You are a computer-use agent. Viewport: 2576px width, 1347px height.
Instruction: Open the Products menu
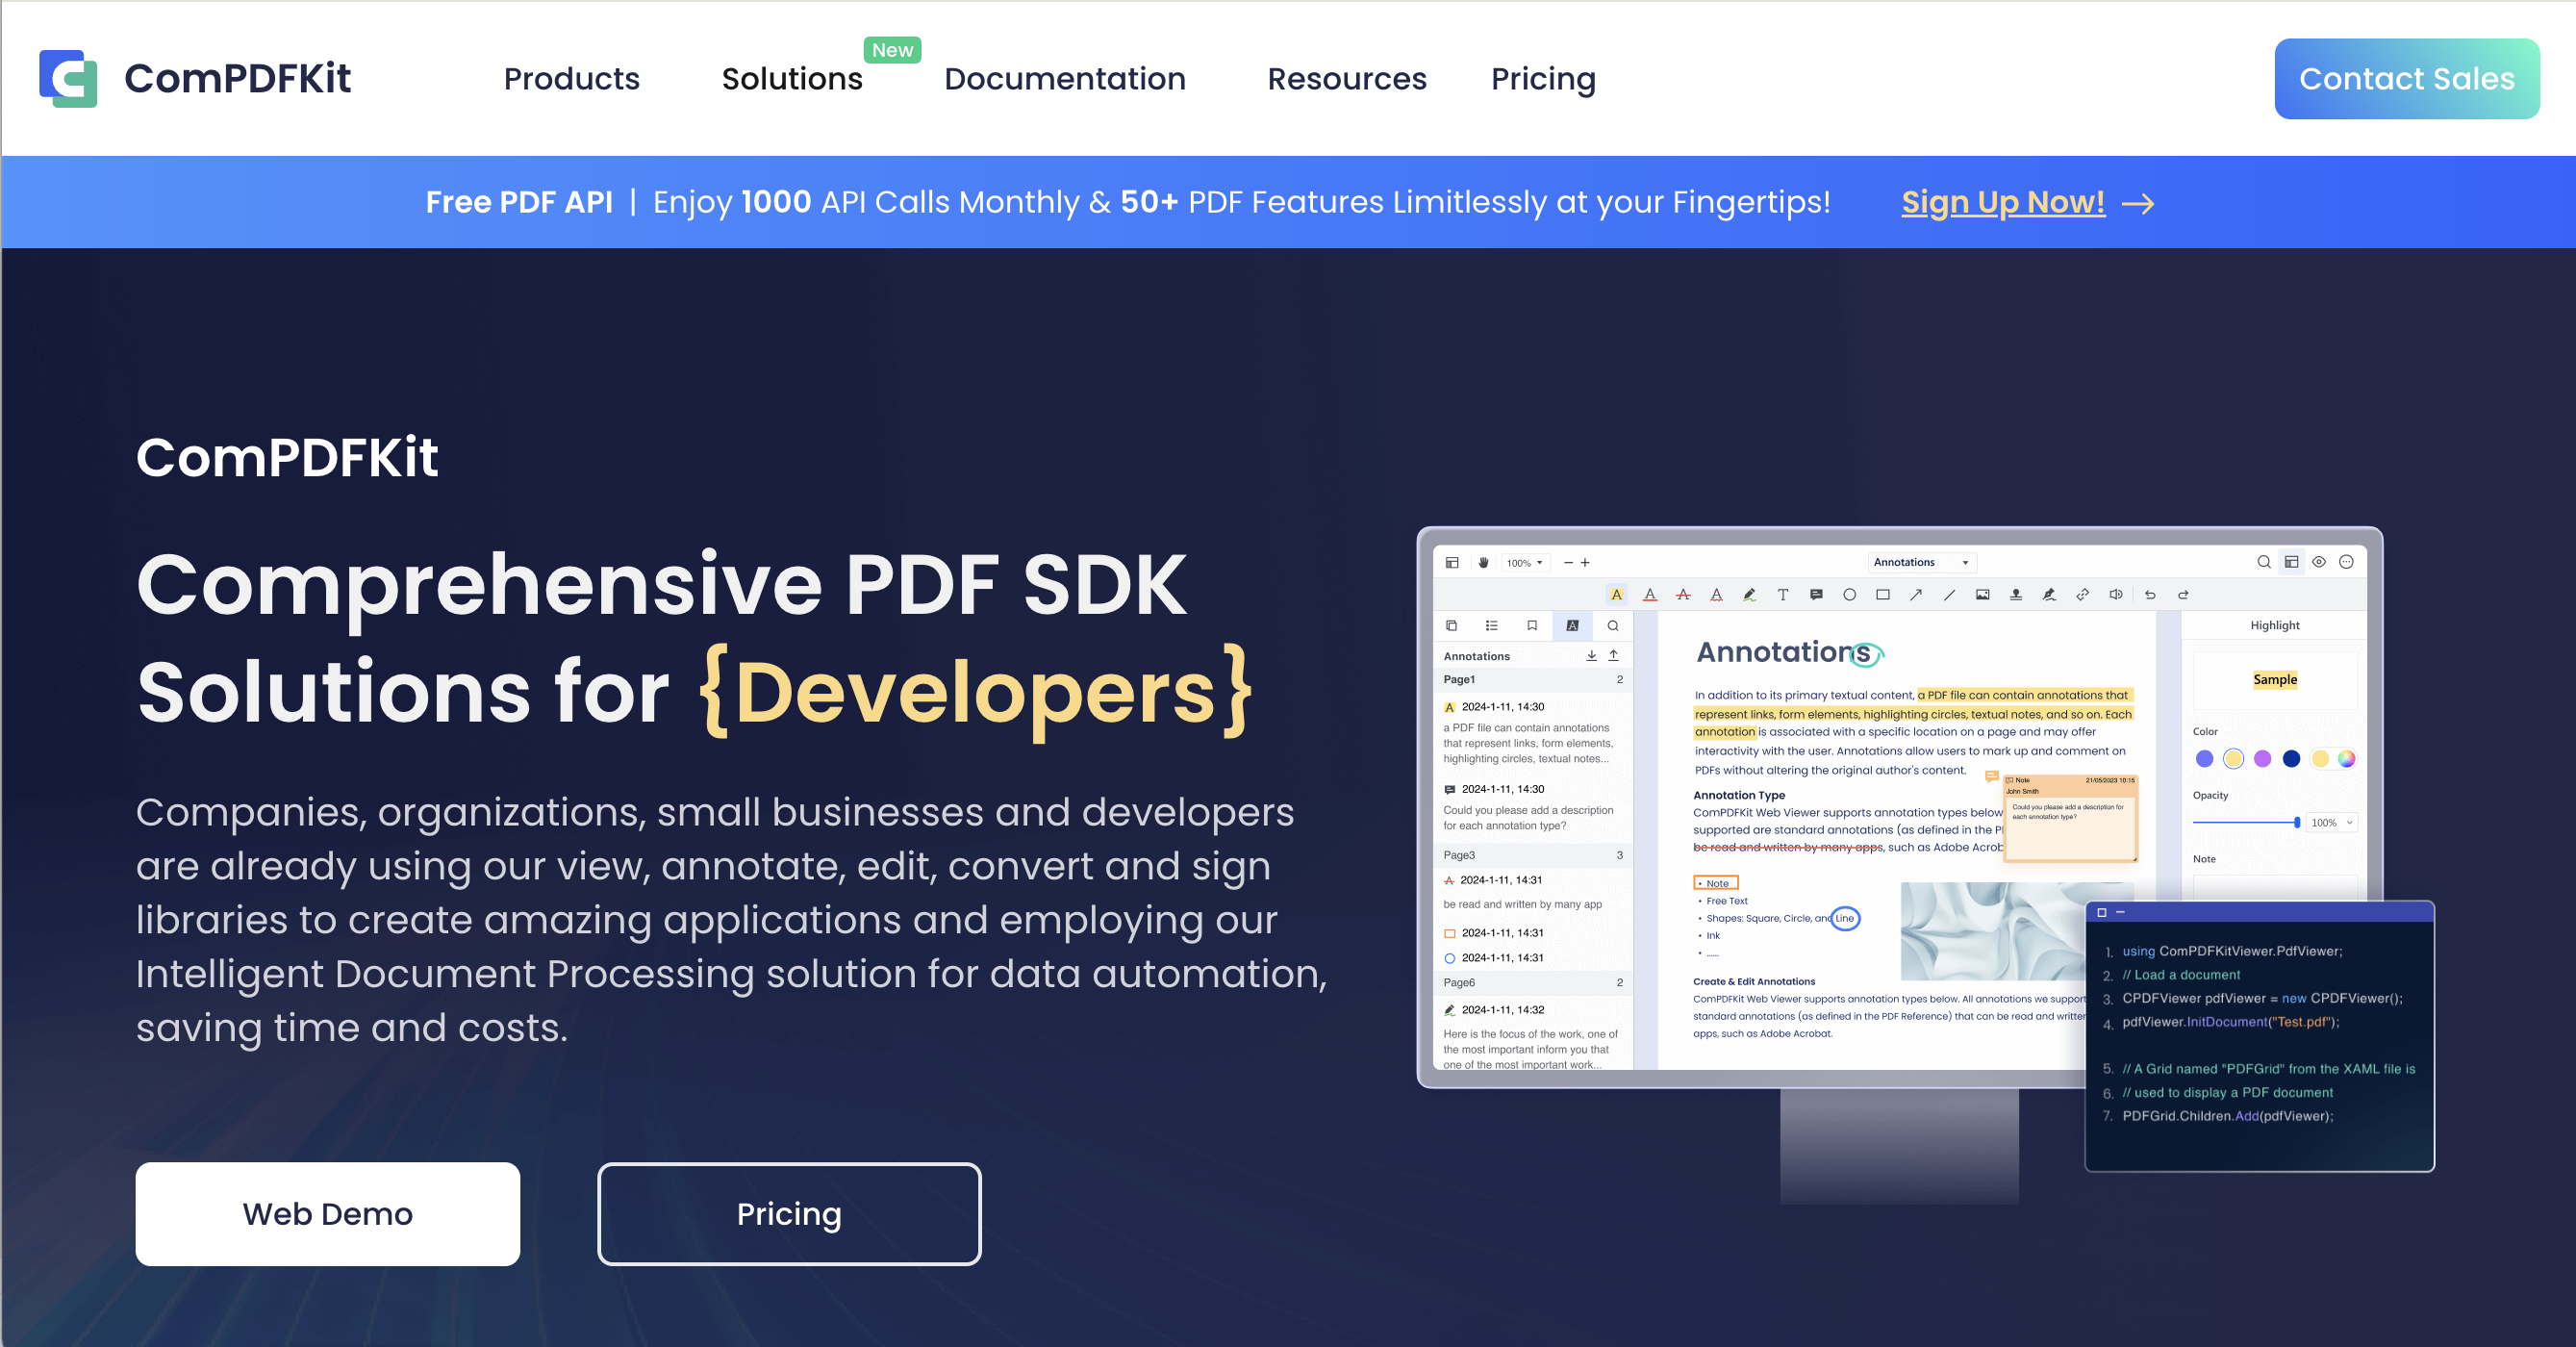point(571,79)
